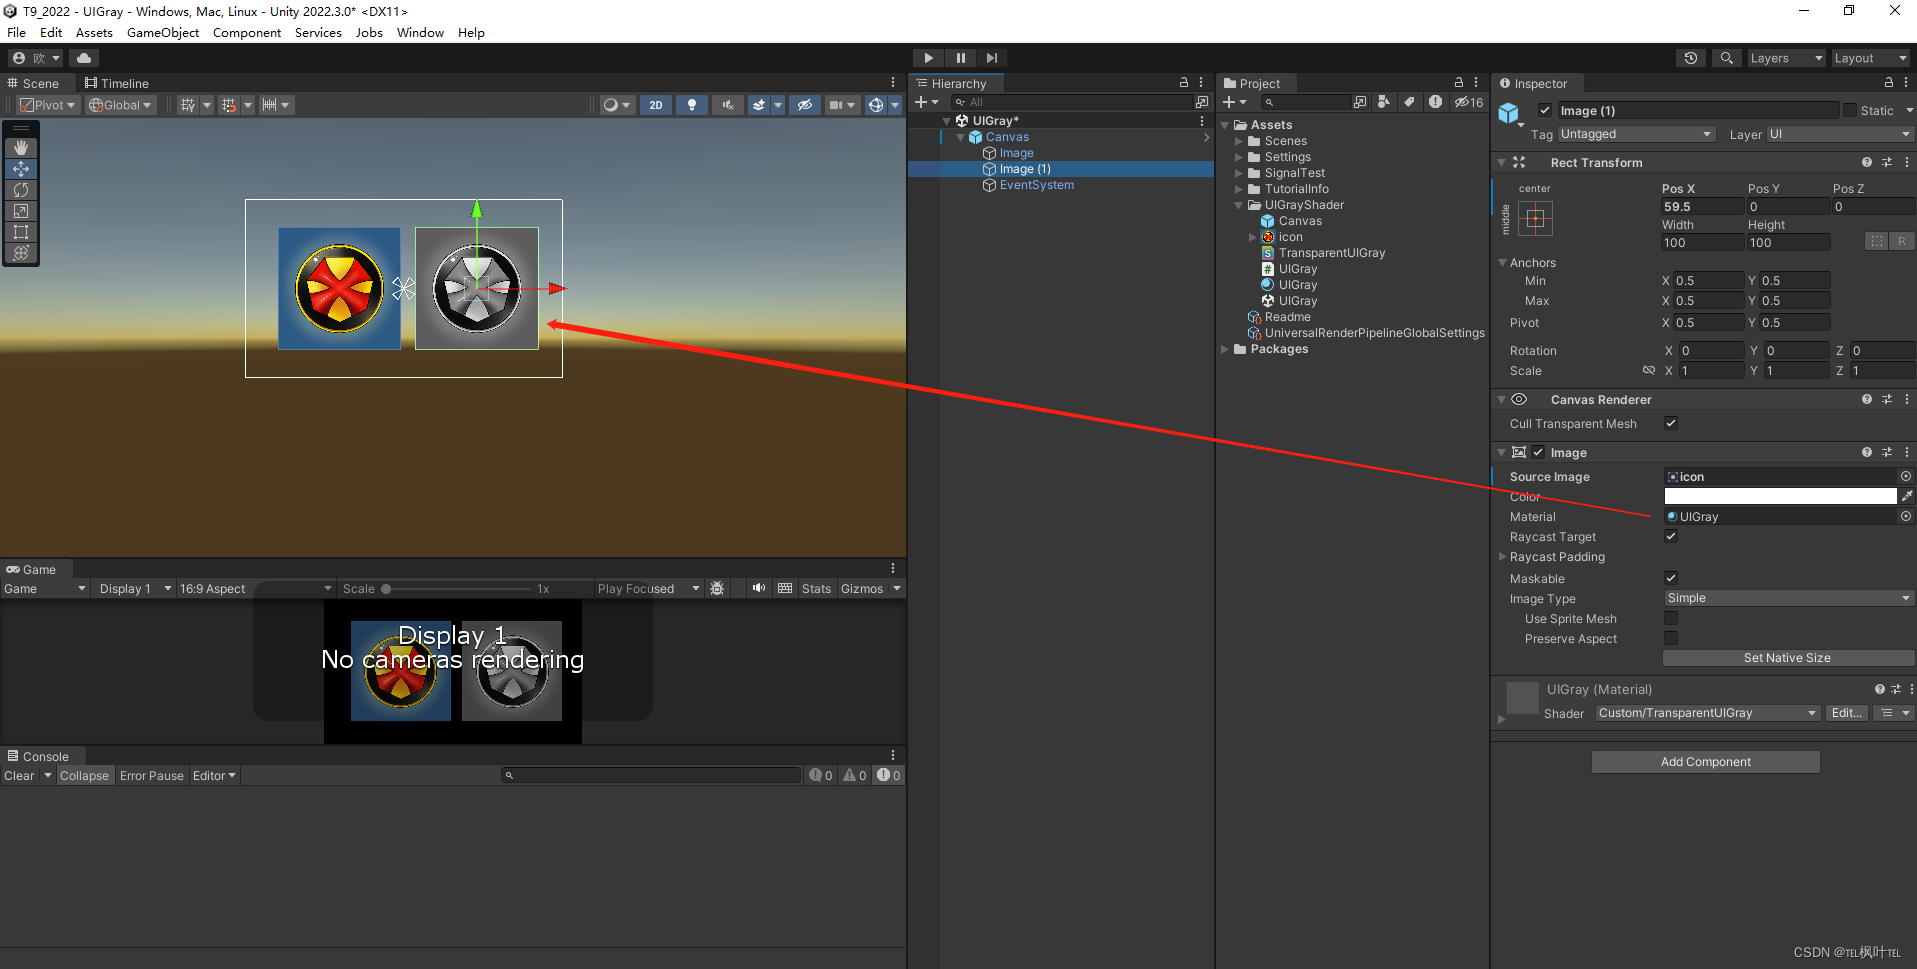1917x969 pixels.
Task: Toggle scene lighting in the Scene view
Action: coord(691,104)
